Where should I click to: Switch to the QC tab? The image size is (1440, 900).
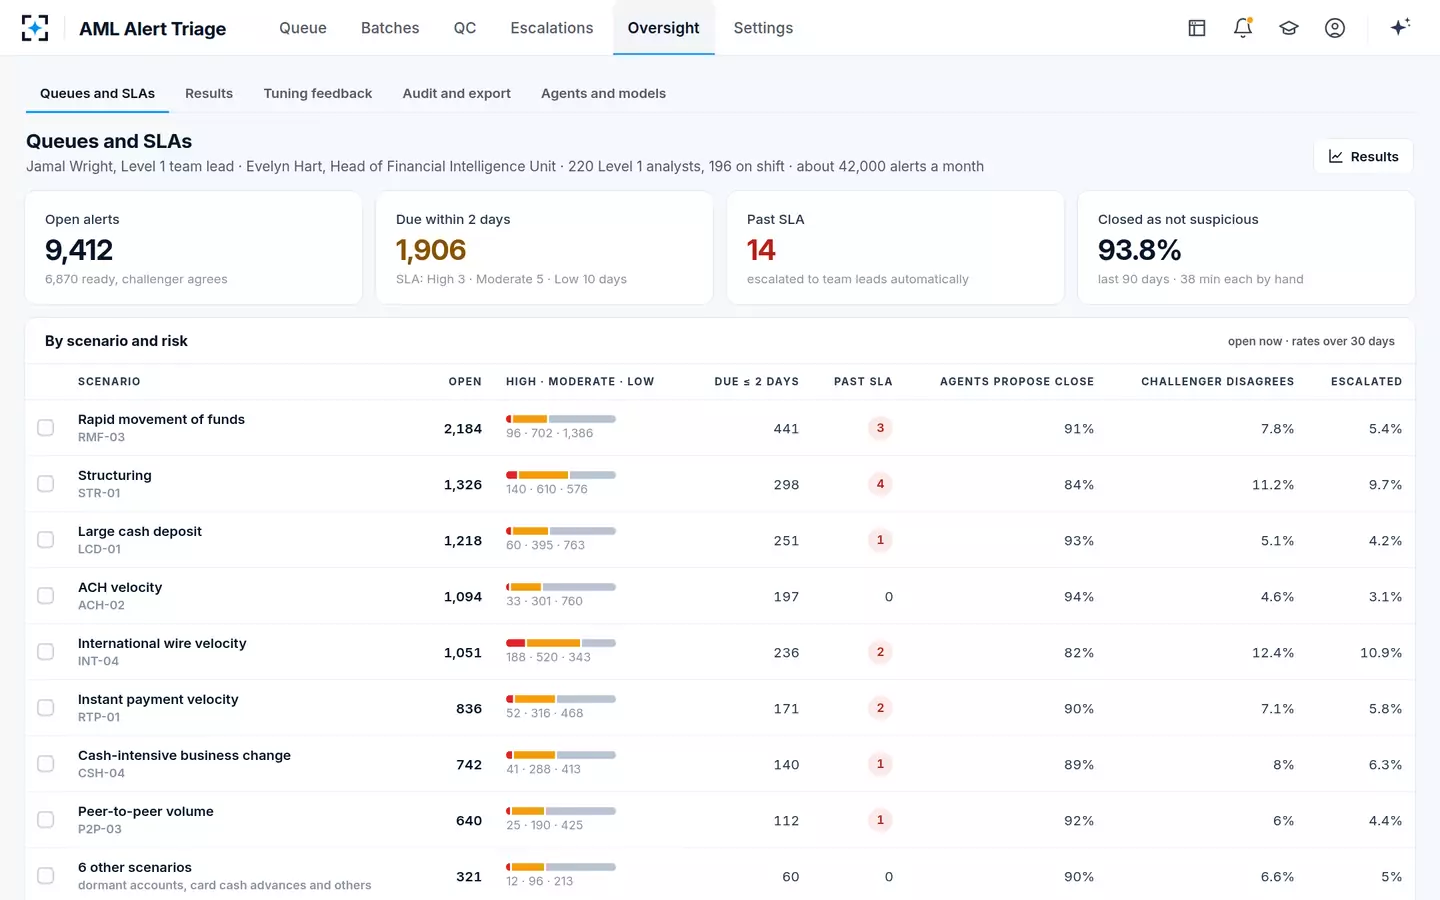point(465,28)
